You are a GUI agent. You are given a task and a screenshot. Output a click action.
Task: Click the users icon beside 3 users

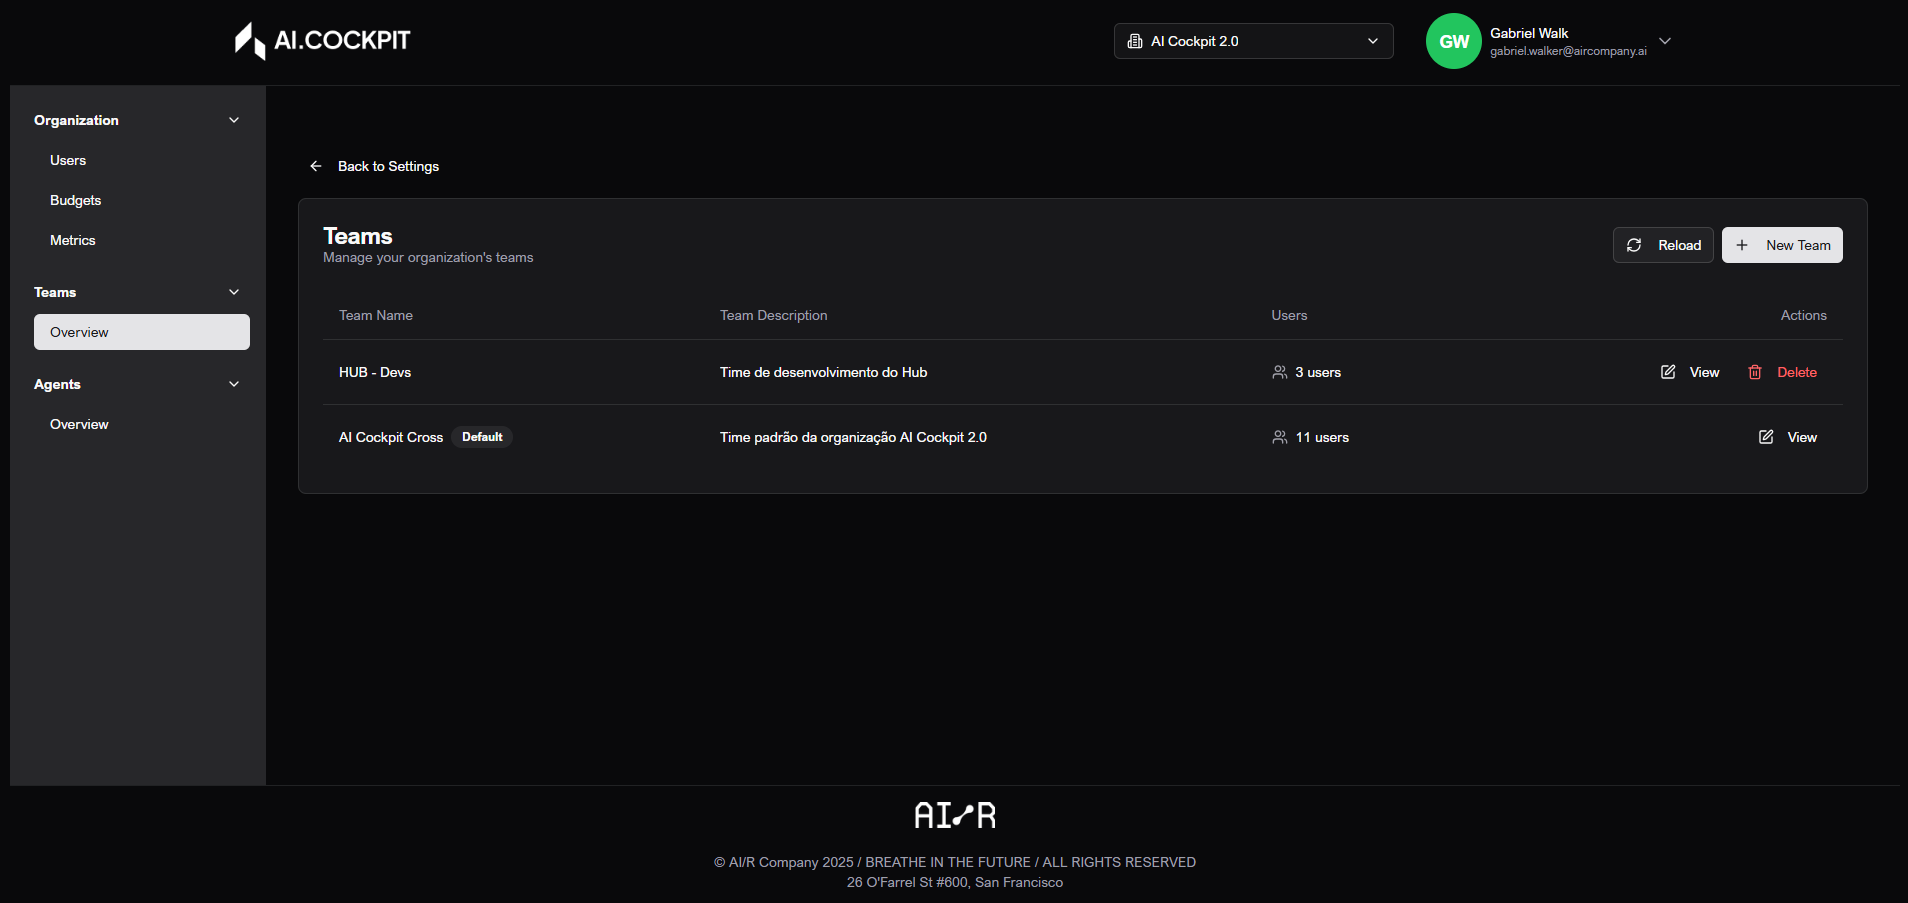[x=1279, y=372]
